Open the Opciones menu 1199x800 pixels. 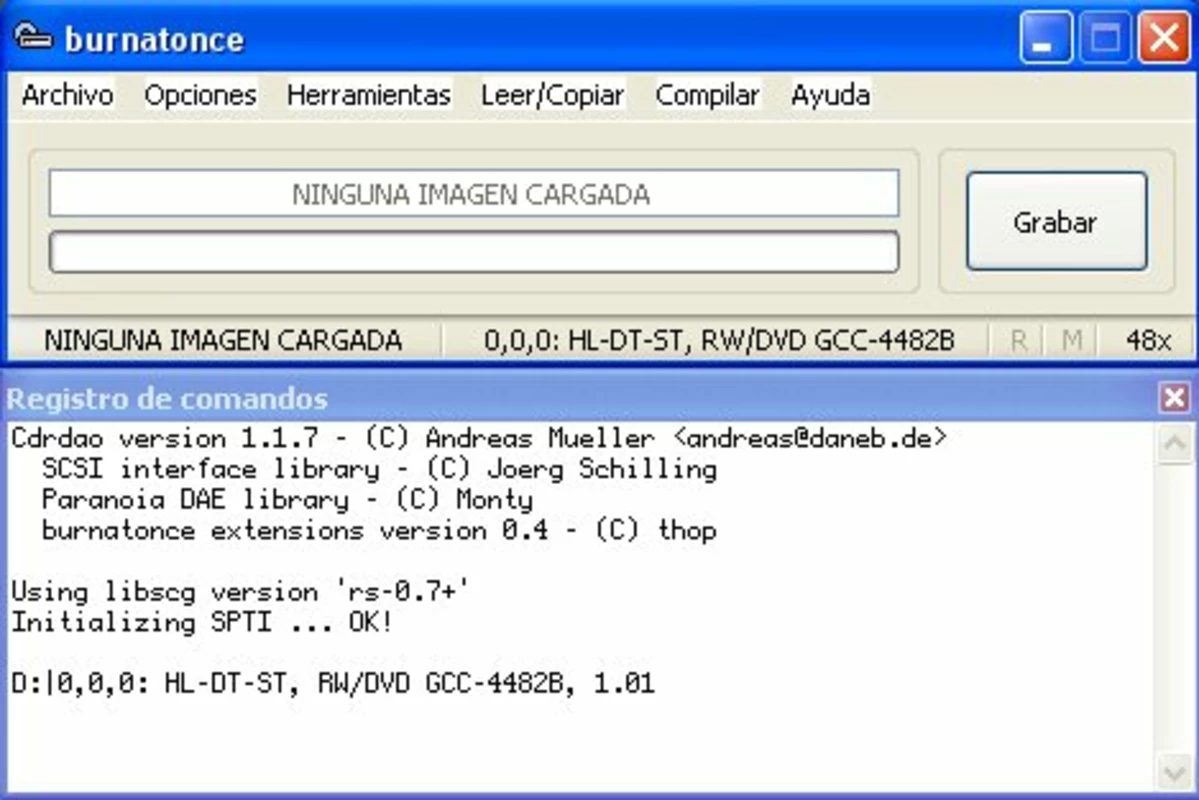[x=200, y=96]
